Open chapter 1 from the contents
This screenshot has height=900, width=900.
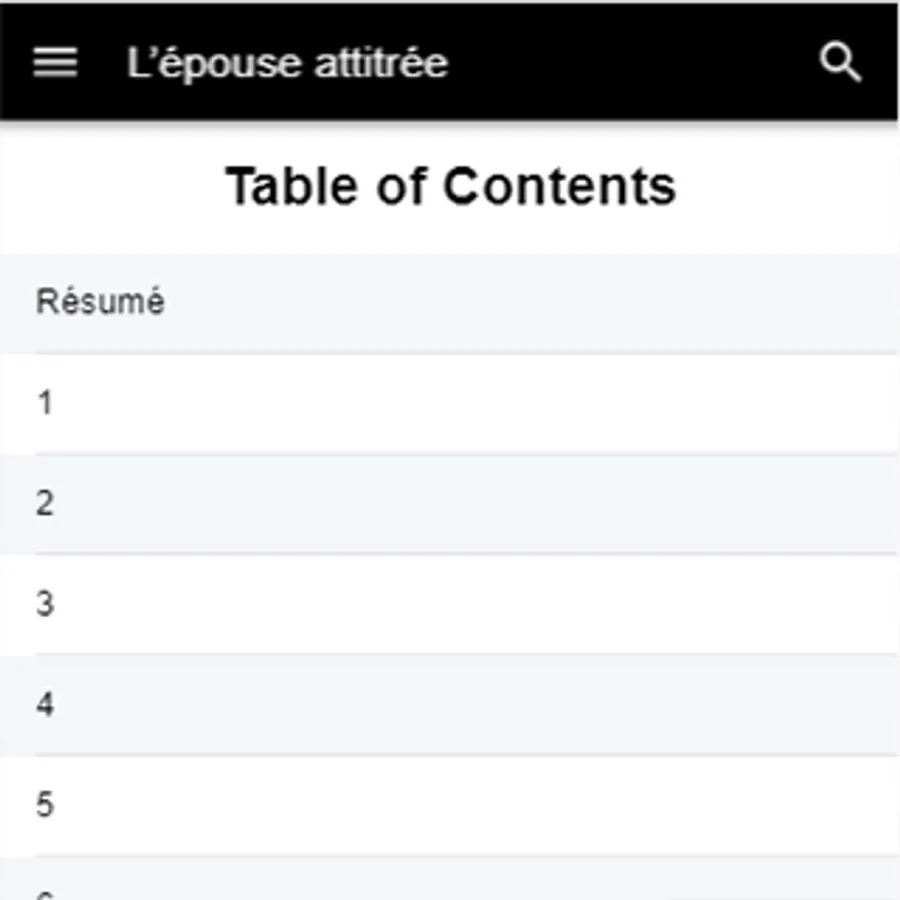(450, 403)
